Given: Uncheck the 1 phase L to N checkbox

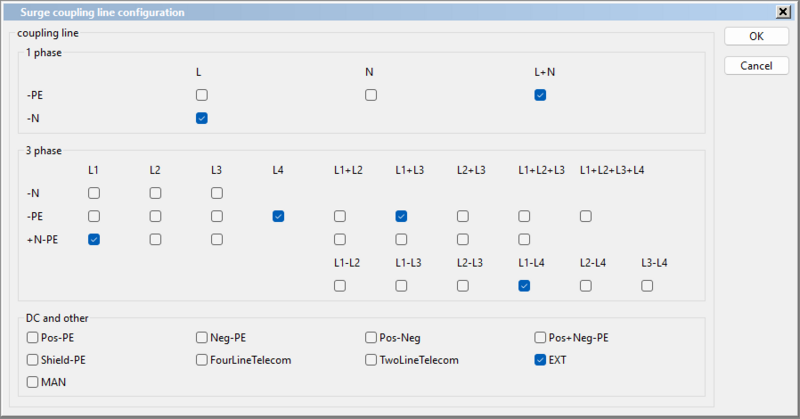Looking at the screenshot, I should pos(201,118).
